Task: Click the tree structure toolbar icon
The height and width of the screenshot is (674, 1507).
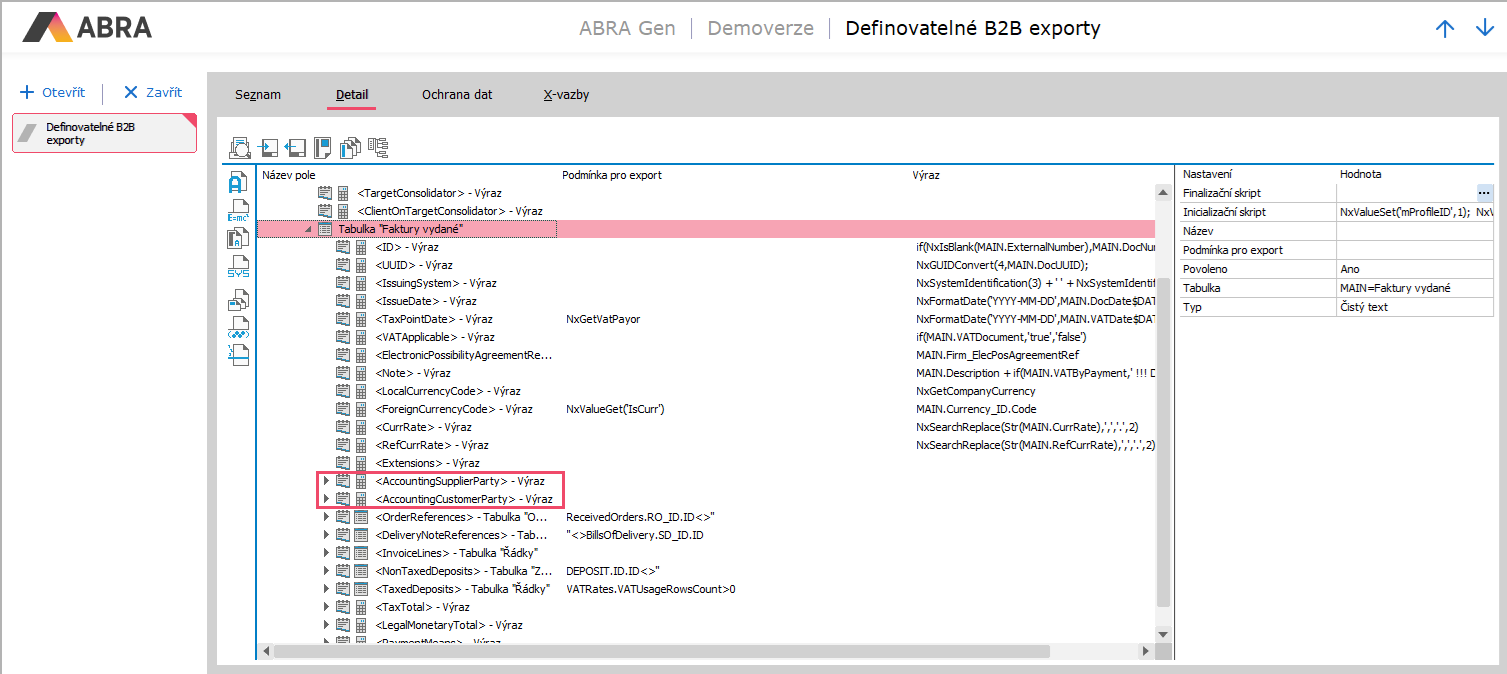Action: 378,148
